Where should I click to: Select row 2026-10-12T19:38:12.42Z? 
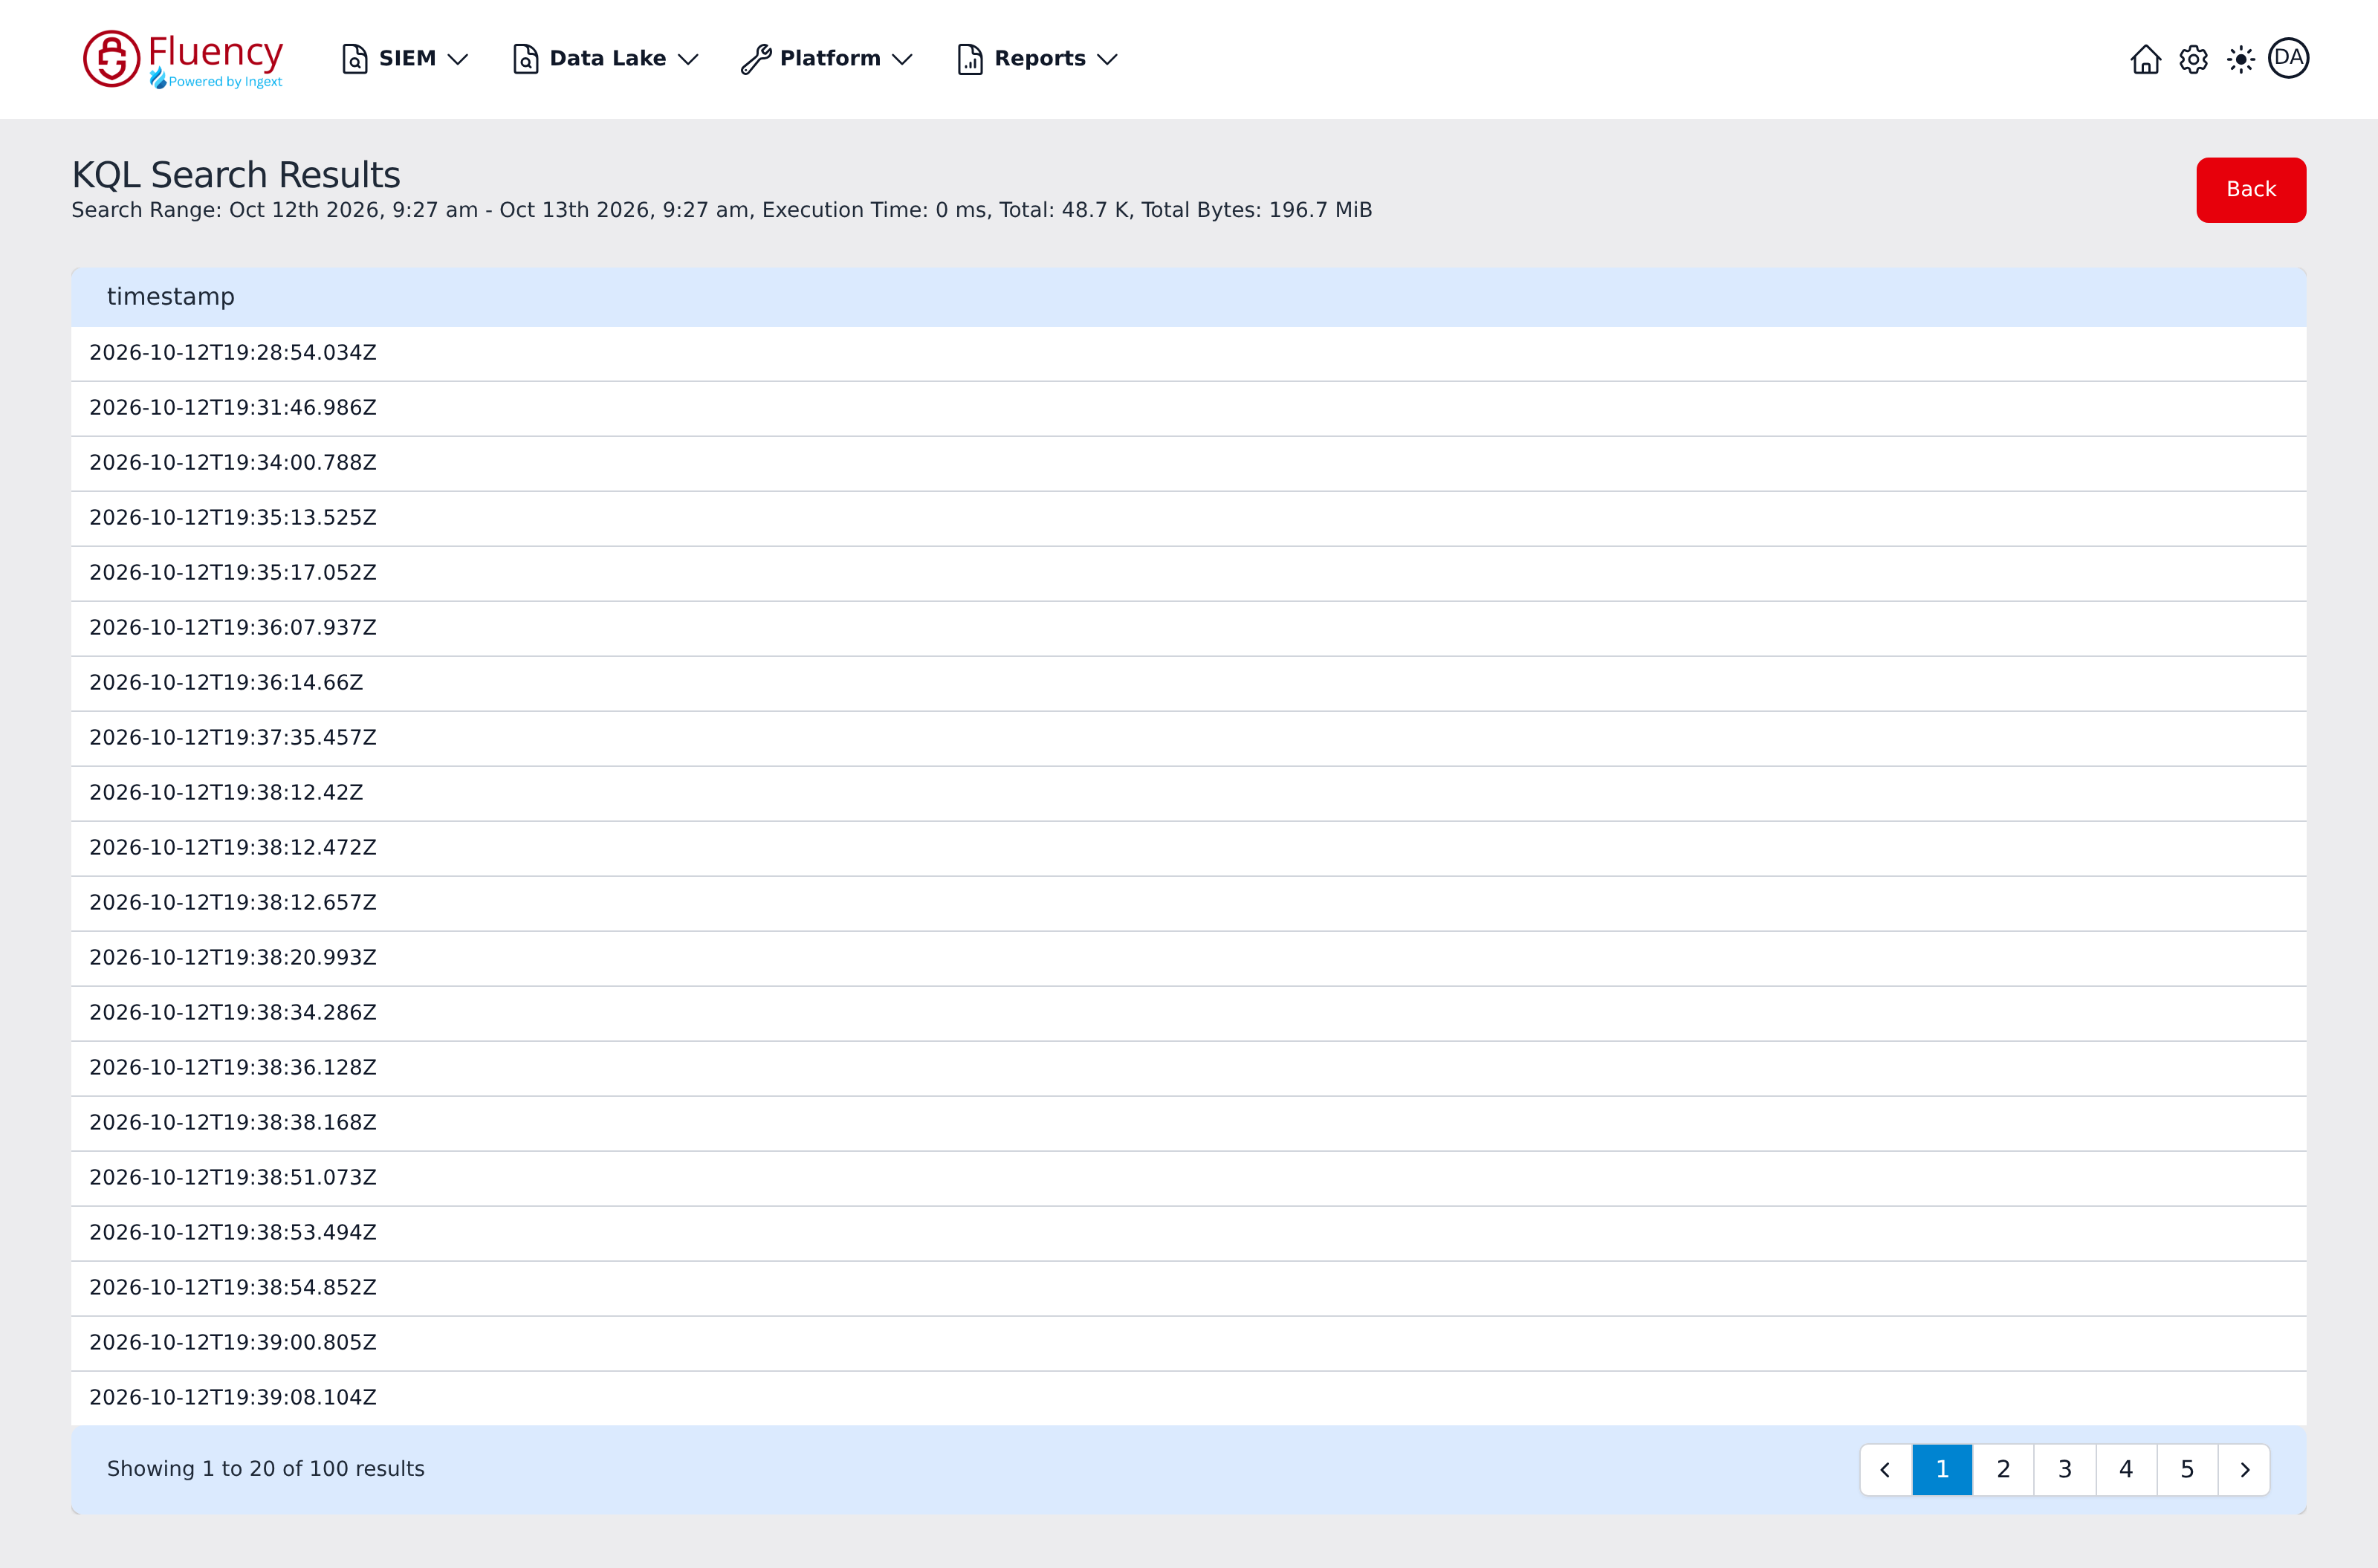pyautogui.click(x=1188, y=793)
